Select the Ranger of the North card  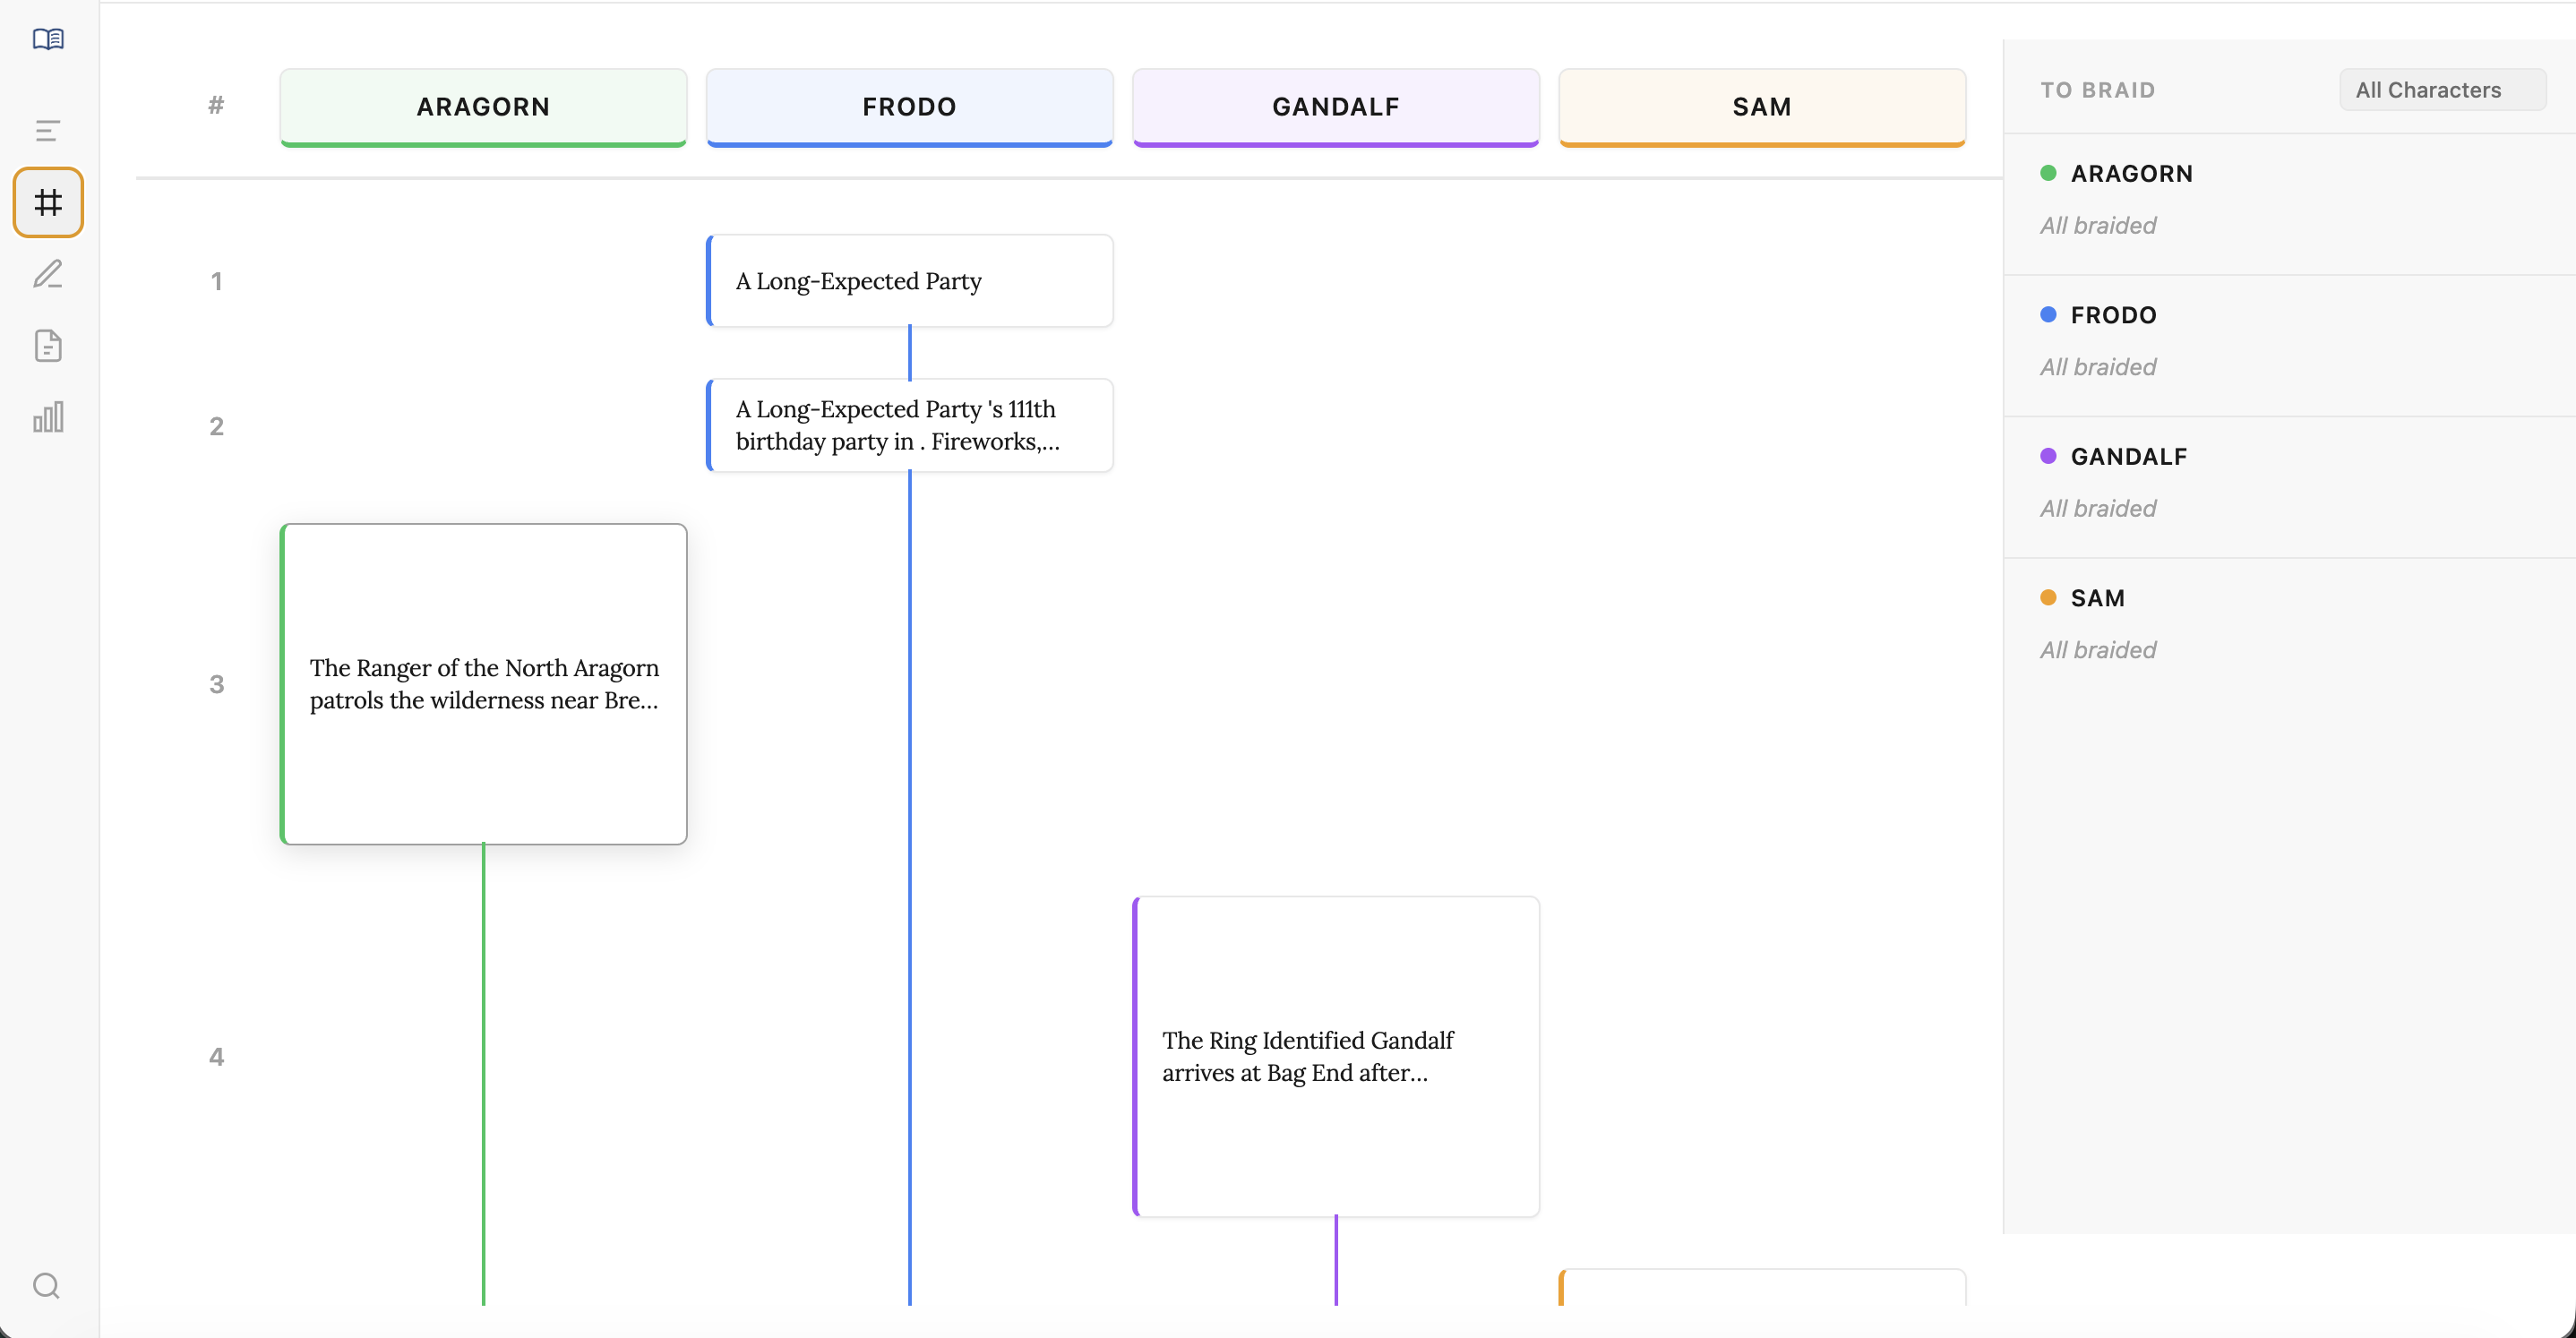[483, 684]
